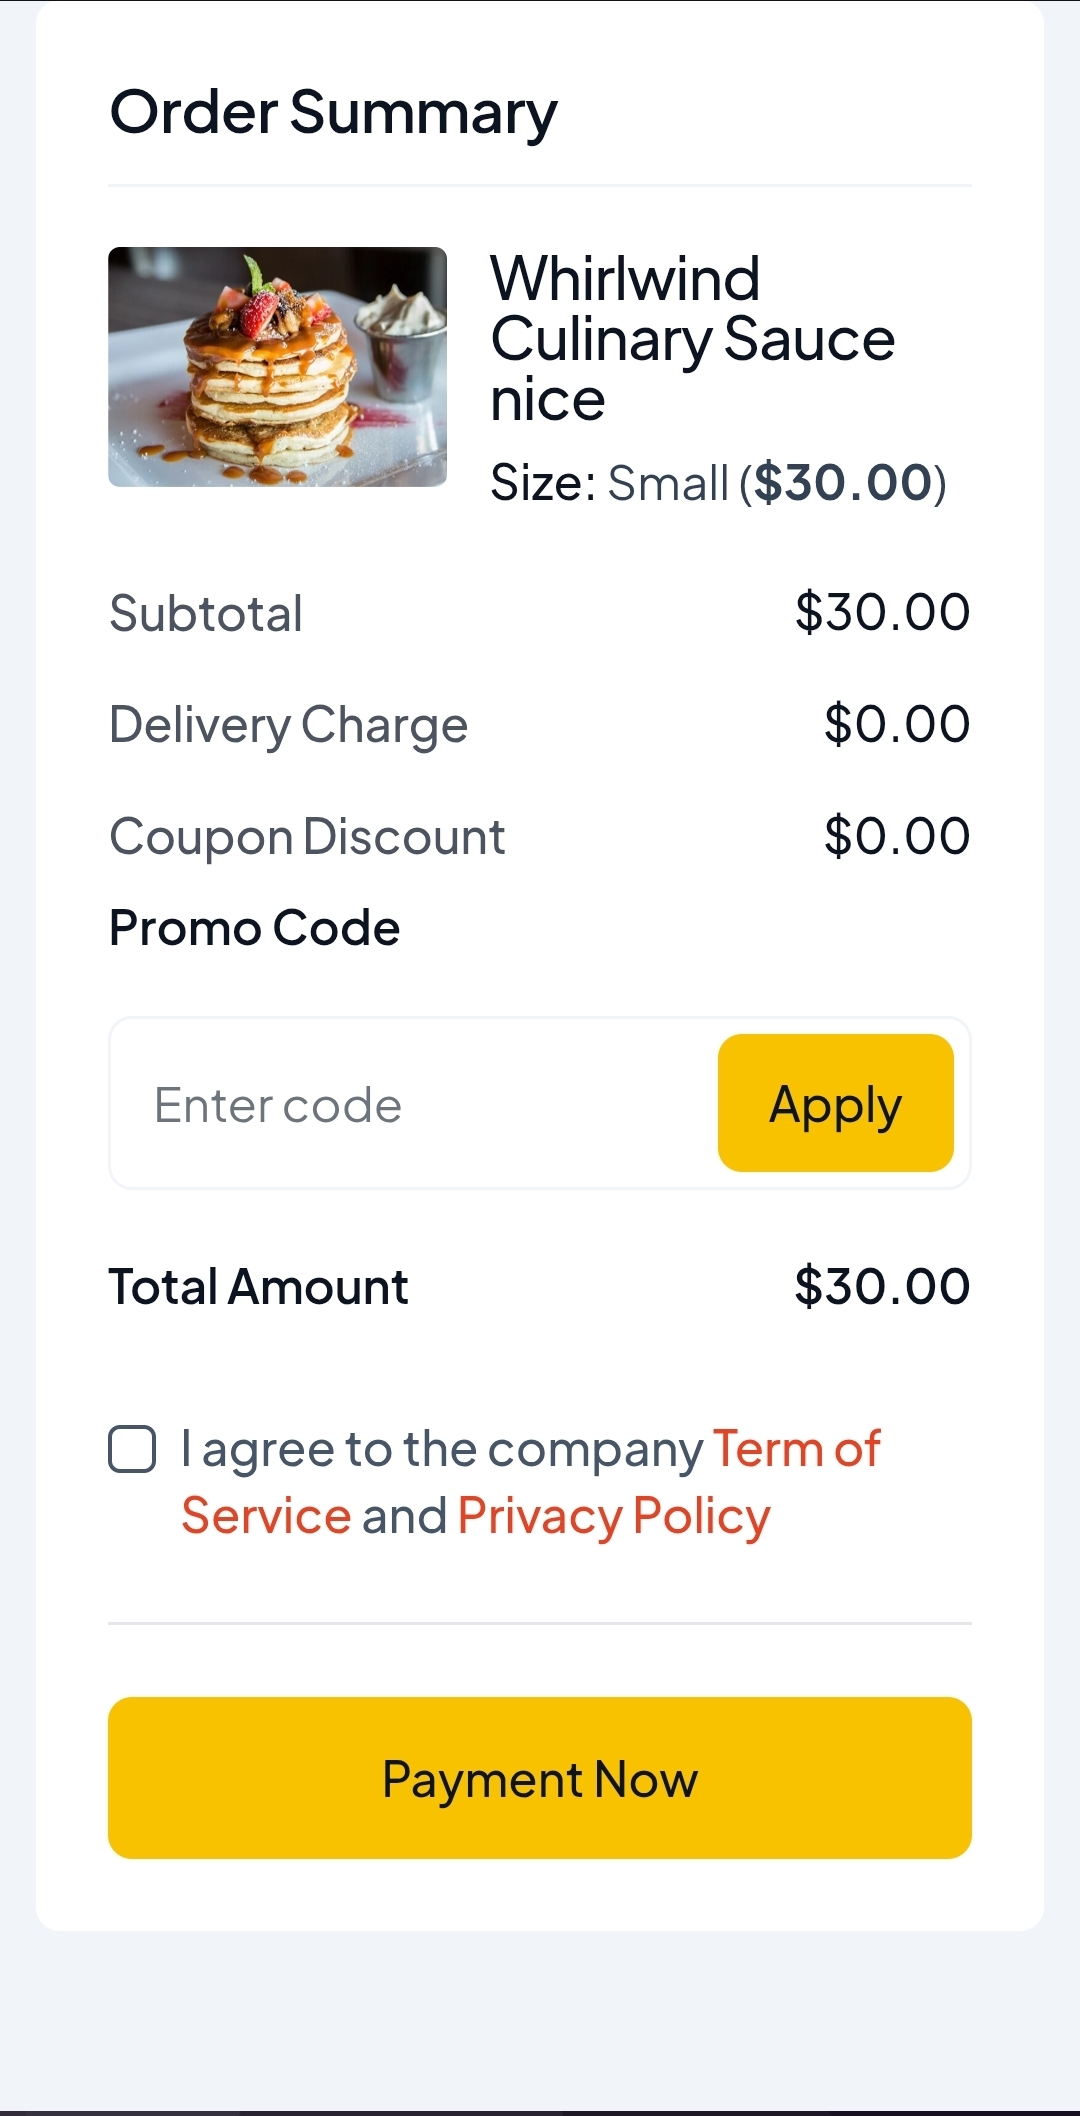1080x2116 pixels.
Task: Click the Coupon Discount $0.00 value
Action: coord(897,836)
